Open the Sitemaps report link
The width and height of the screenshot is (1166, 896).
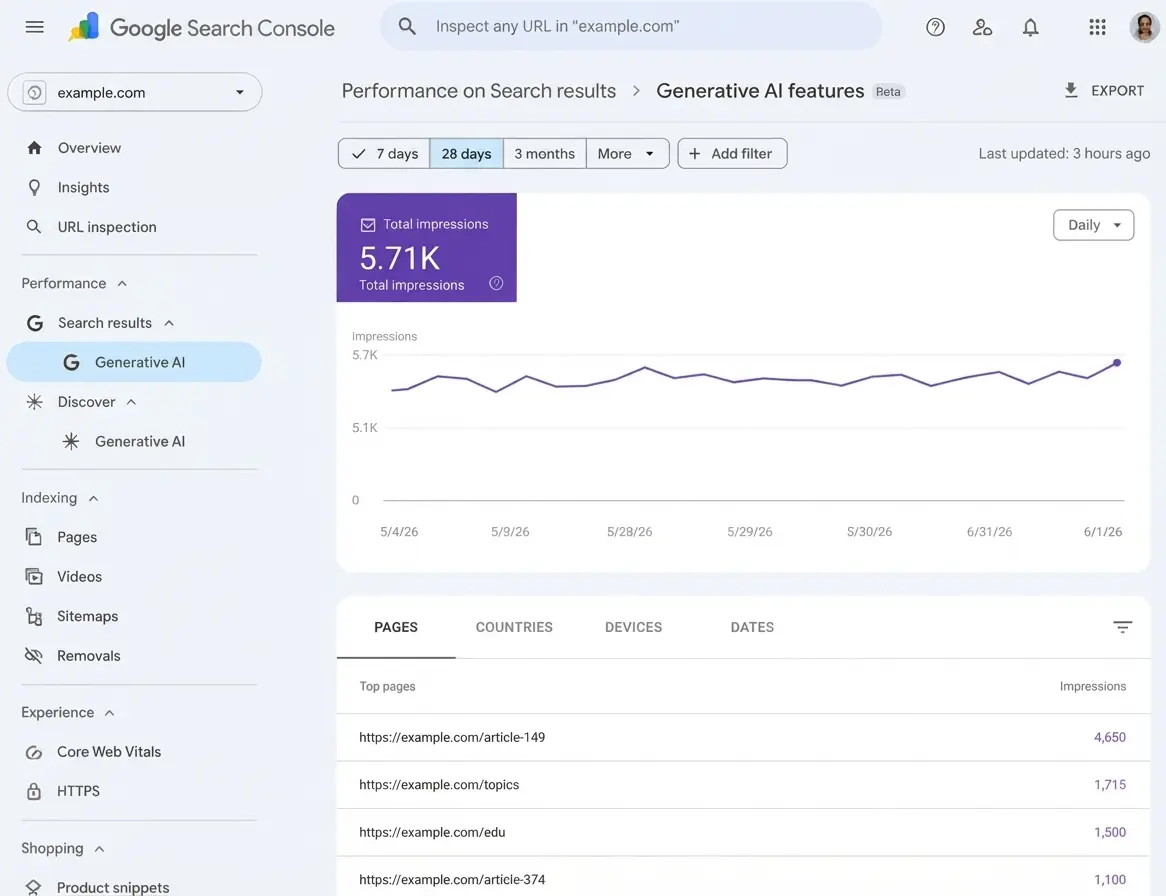click(x=87, y=616)
